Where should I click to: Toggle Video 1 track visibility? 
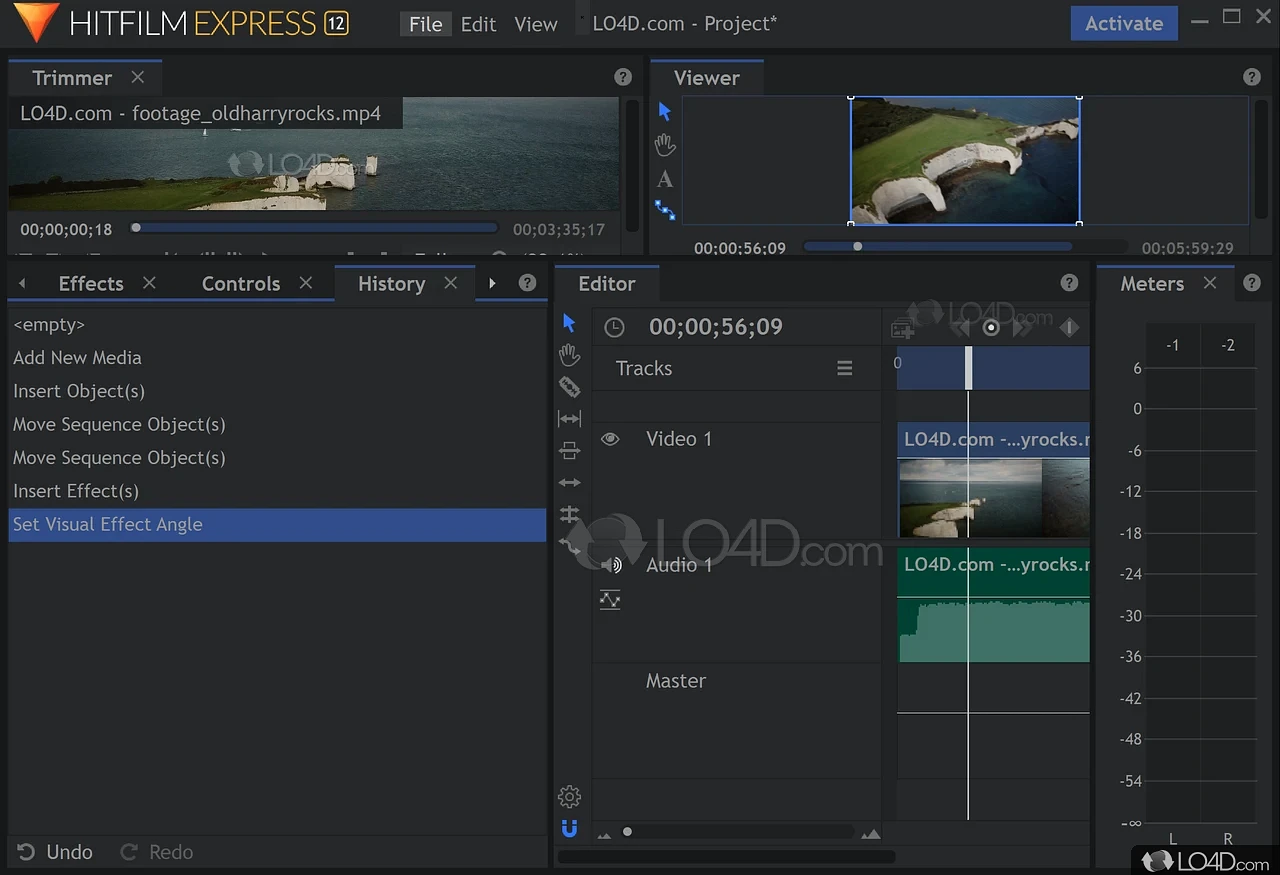[x=610, y=439]
